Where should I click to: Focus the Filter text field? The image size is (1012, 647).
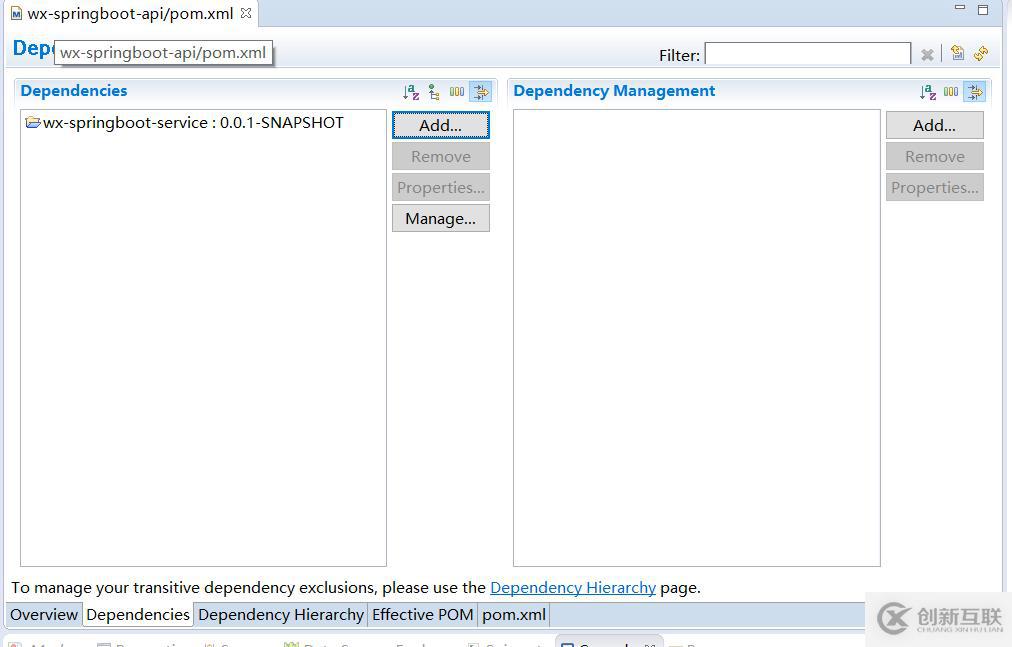807,54
